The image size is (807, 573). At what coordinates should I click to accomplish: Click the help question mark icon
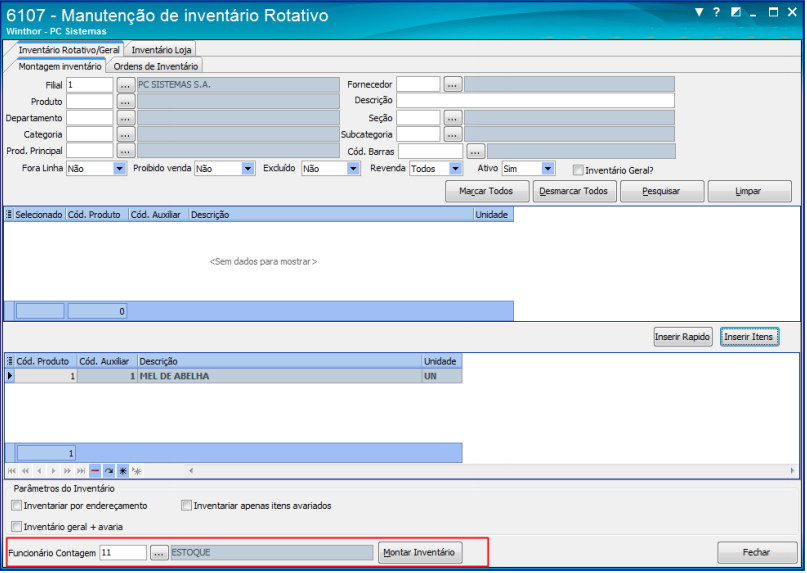[x=716, y=12]
